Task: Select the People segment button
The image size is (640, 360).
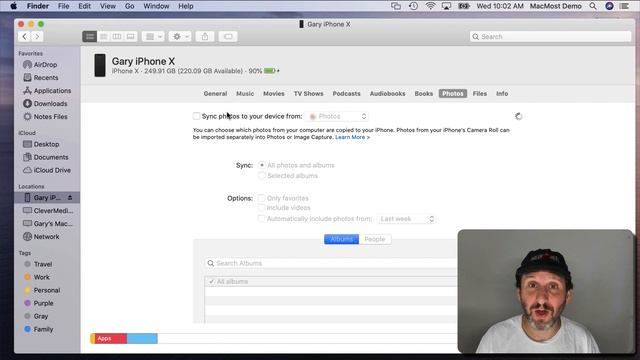Action: [x=375, y=239]
